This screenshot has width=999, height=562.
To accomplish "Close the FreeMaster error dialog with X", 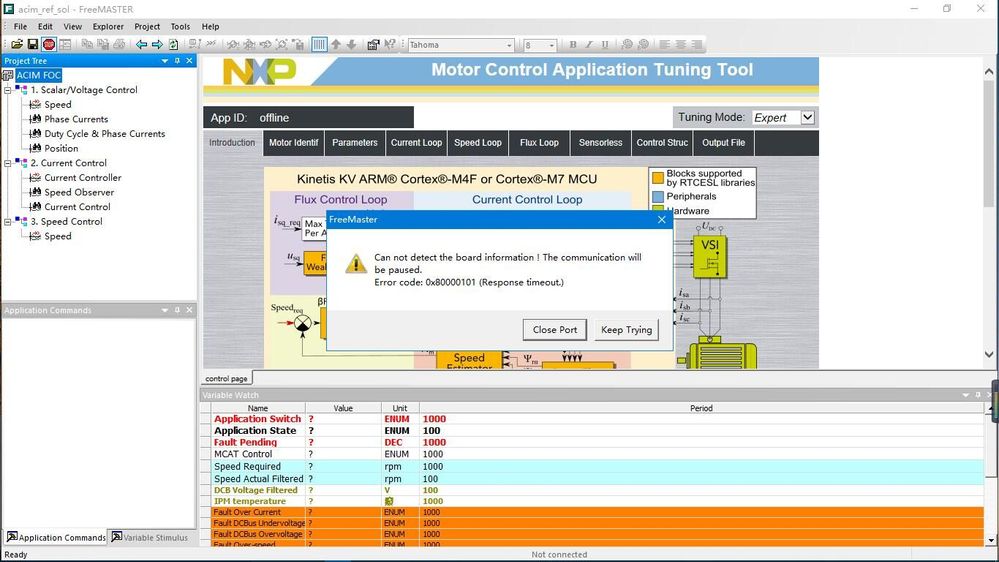I will click(x=662, y=220).
